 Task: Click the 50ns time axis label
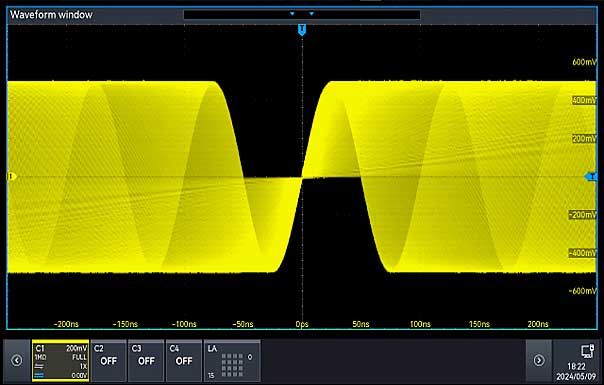pyautogui.click(x=361, y=324)
